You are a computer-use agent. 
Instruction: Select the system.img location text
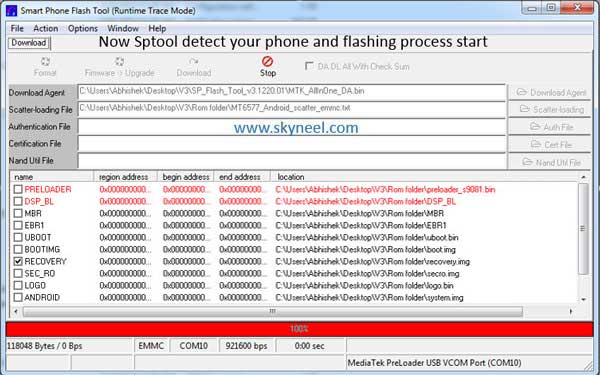(x=369, y=297)
